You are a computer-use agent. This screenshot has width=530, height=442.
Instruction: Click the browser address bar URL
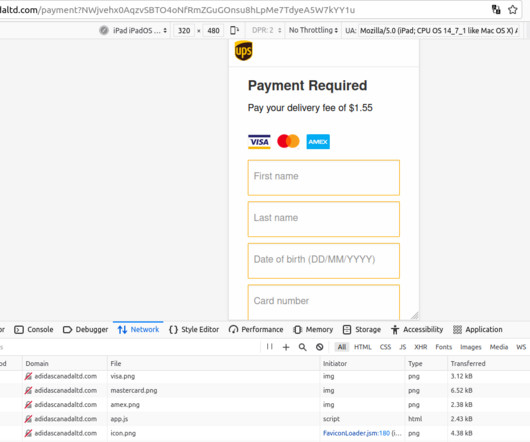coord(177,10)
